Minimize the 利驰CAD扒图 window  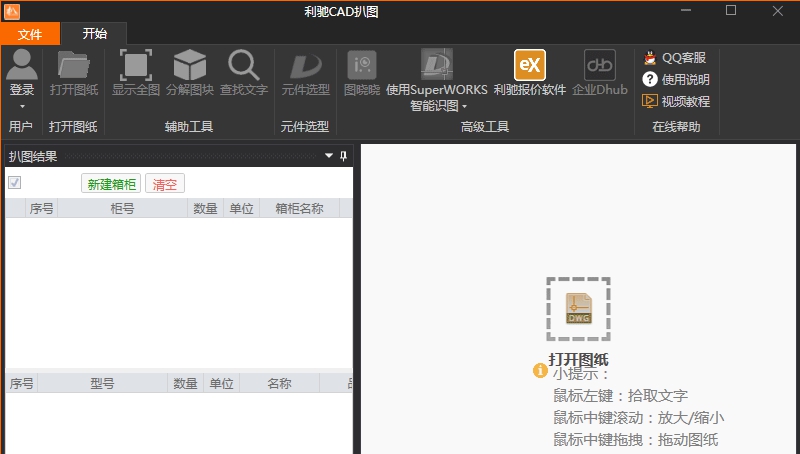(686, 11)
